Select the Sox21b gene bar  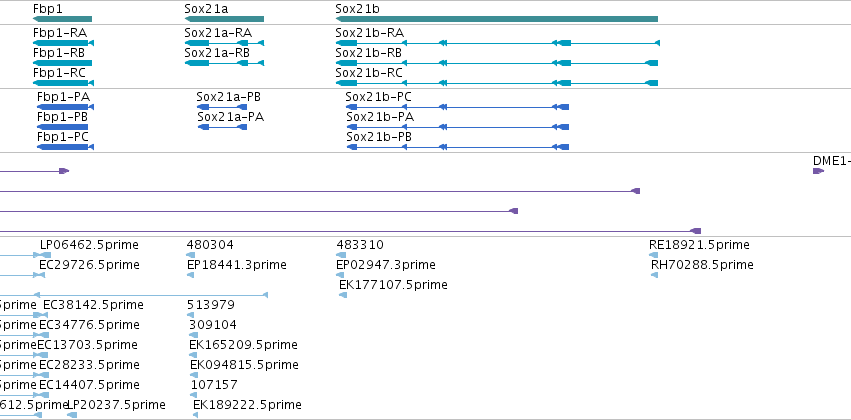tap(497, 19)
